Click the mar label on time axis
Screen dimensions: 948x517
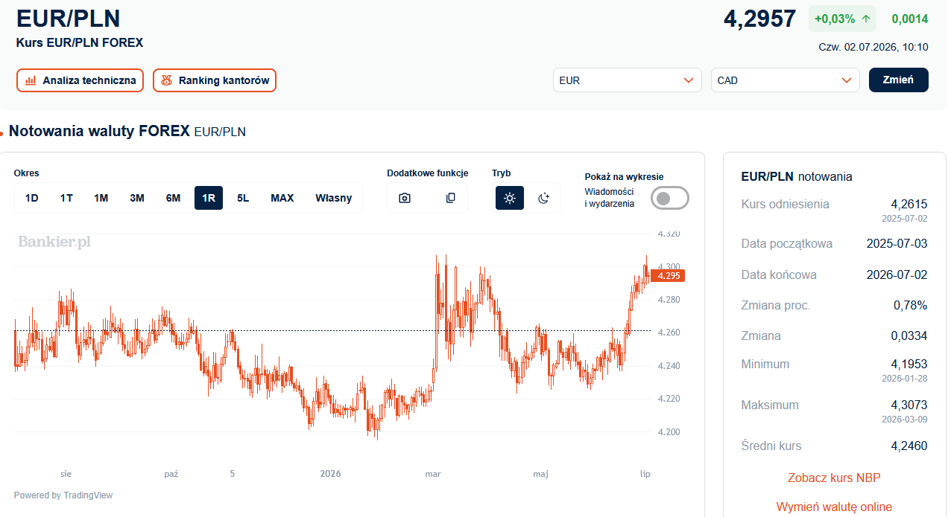(x=433, y=473)
